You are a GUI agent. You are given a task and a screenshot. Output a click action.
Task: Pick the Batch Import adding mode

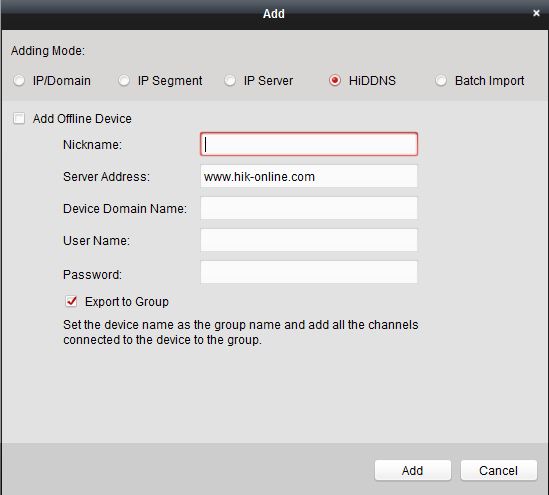pos(441,81)
